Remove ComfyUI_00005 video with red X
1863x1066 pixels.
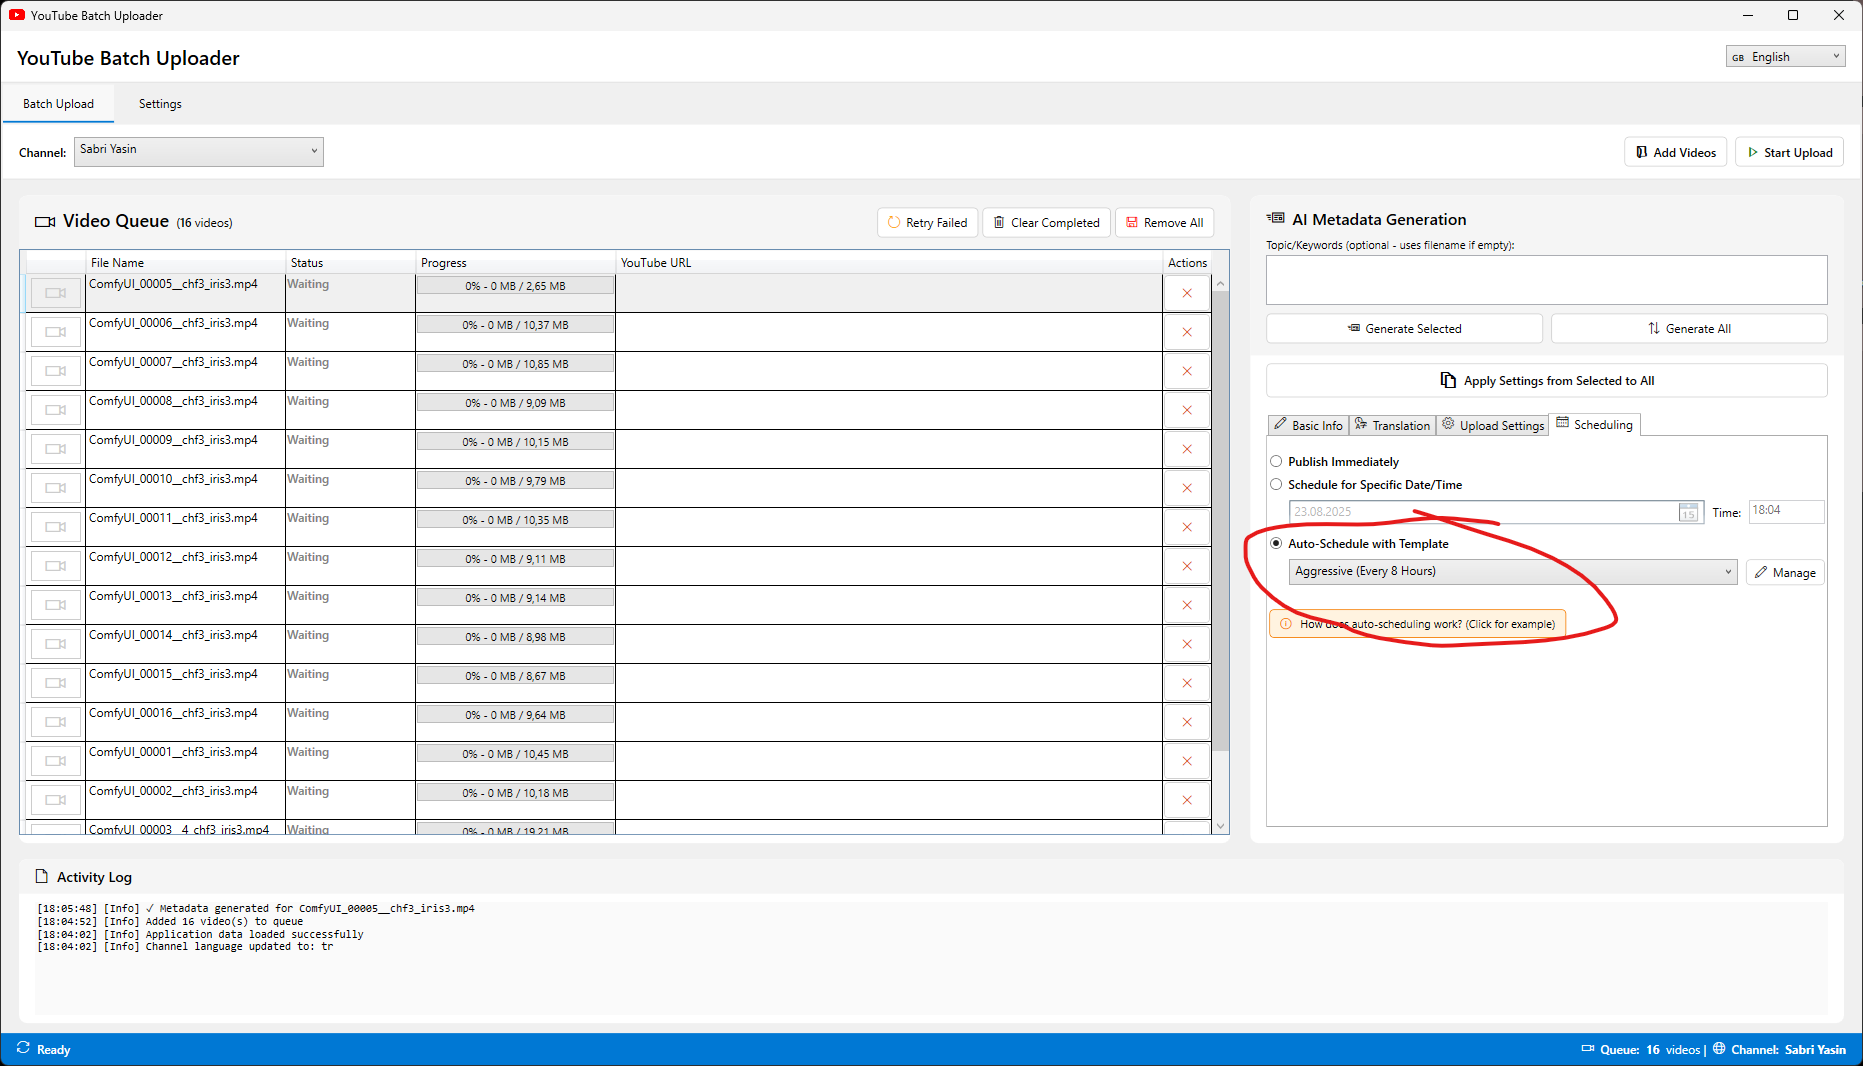pos(1187,293)
